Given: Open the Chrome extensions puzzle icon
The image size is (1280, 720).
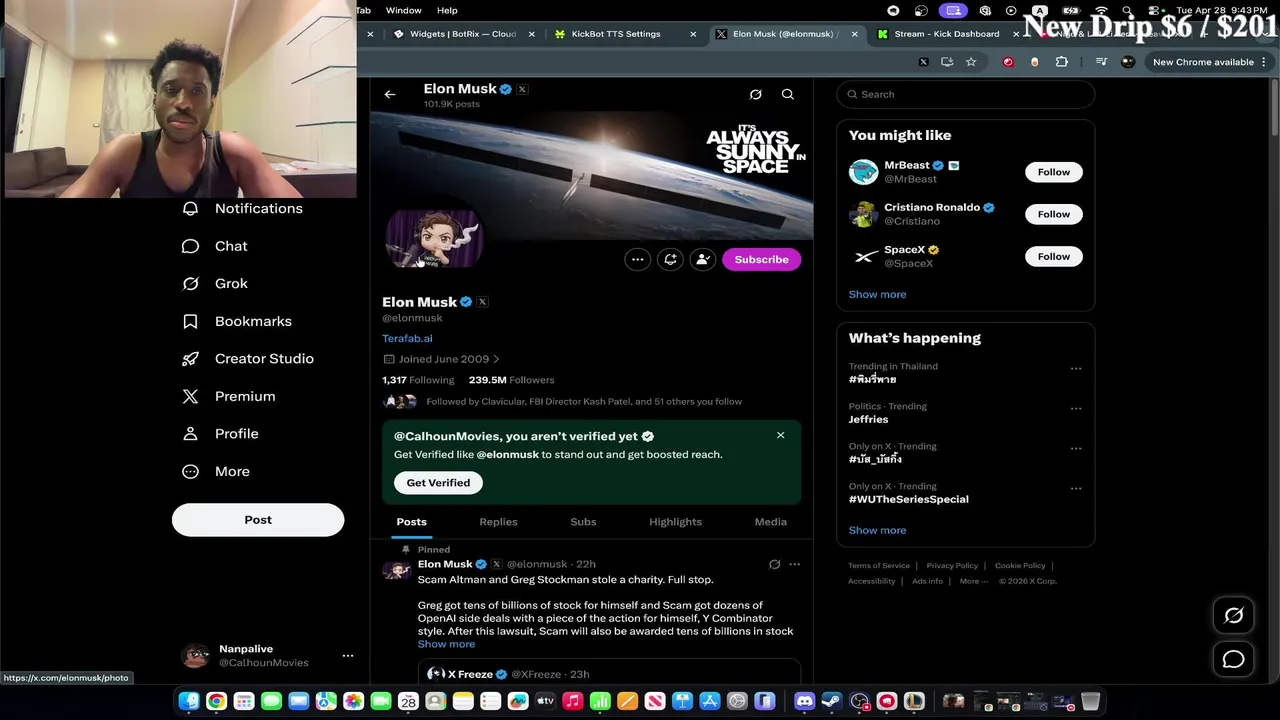Looking at the screenshot, I should tap(1062, 62).
